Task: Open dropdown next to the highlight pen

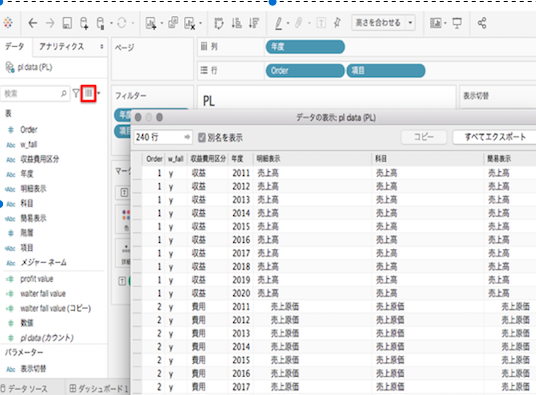Action: pyautogui.click(x=288, y=24)
